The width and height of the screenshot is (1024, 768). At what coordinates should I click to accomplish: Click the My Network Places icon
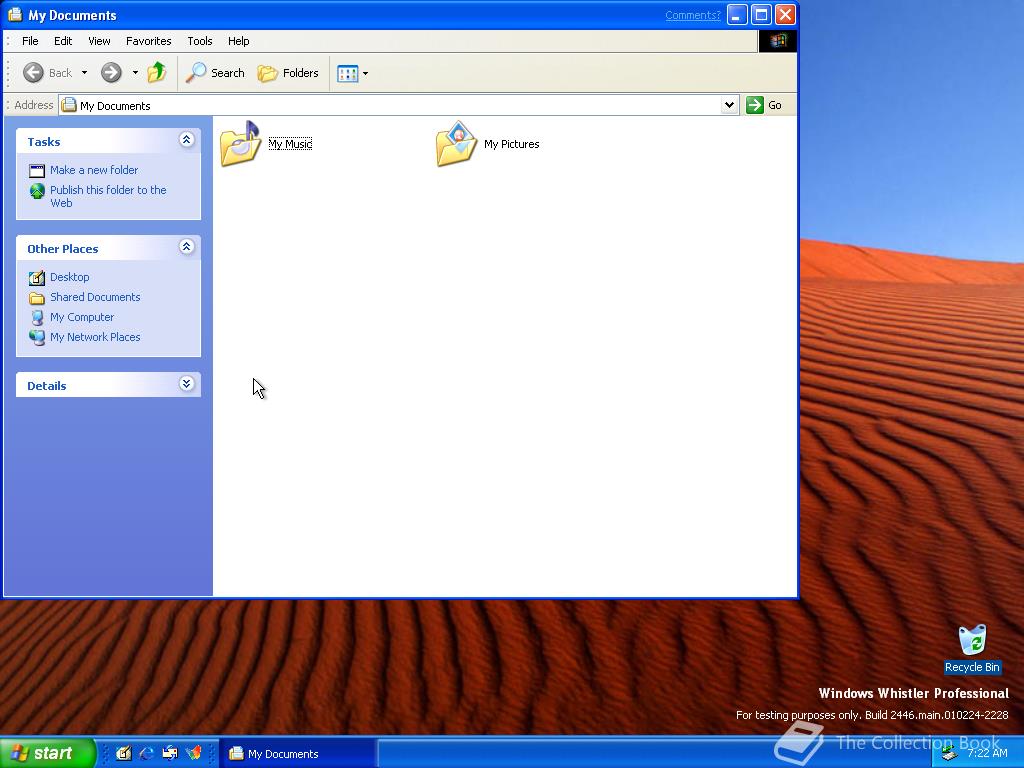pos(37,338)
